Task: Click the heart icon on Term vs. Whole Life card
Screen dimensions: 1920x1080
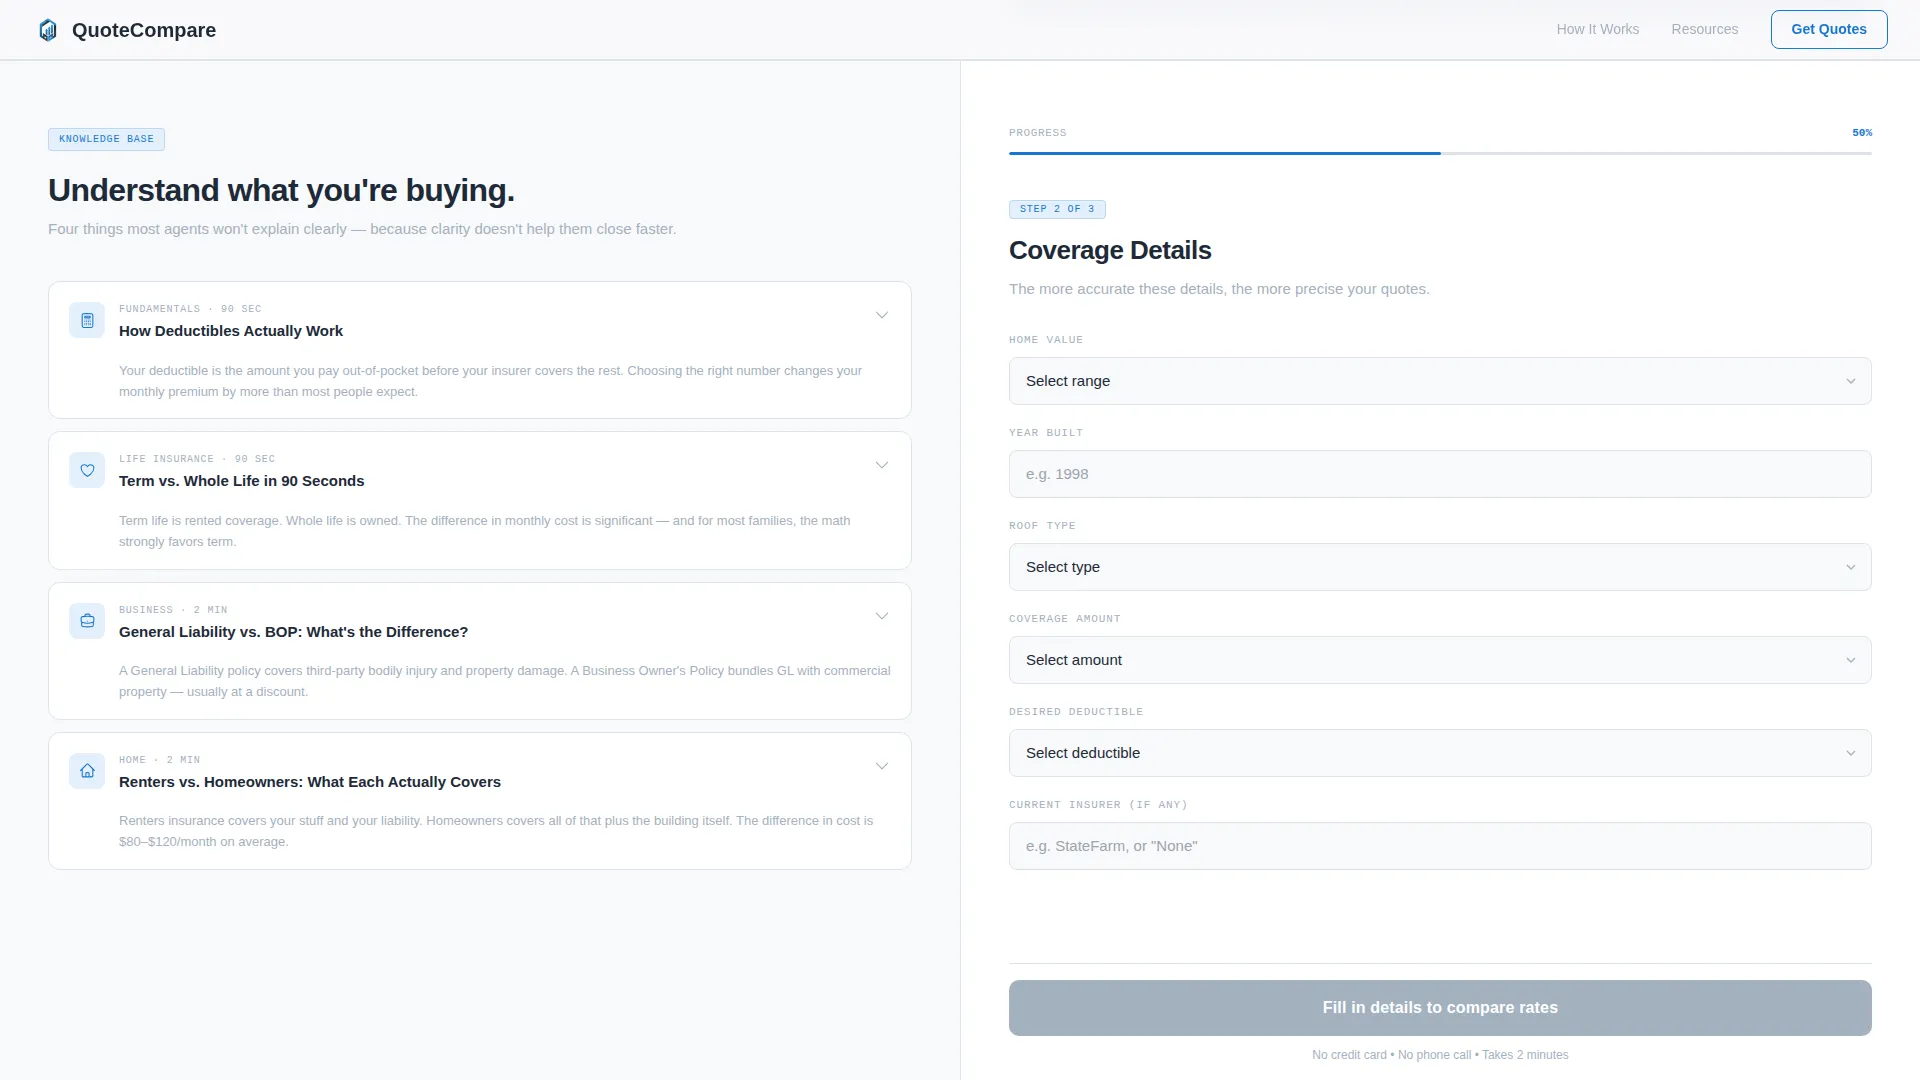Action: tap(87, 470)
